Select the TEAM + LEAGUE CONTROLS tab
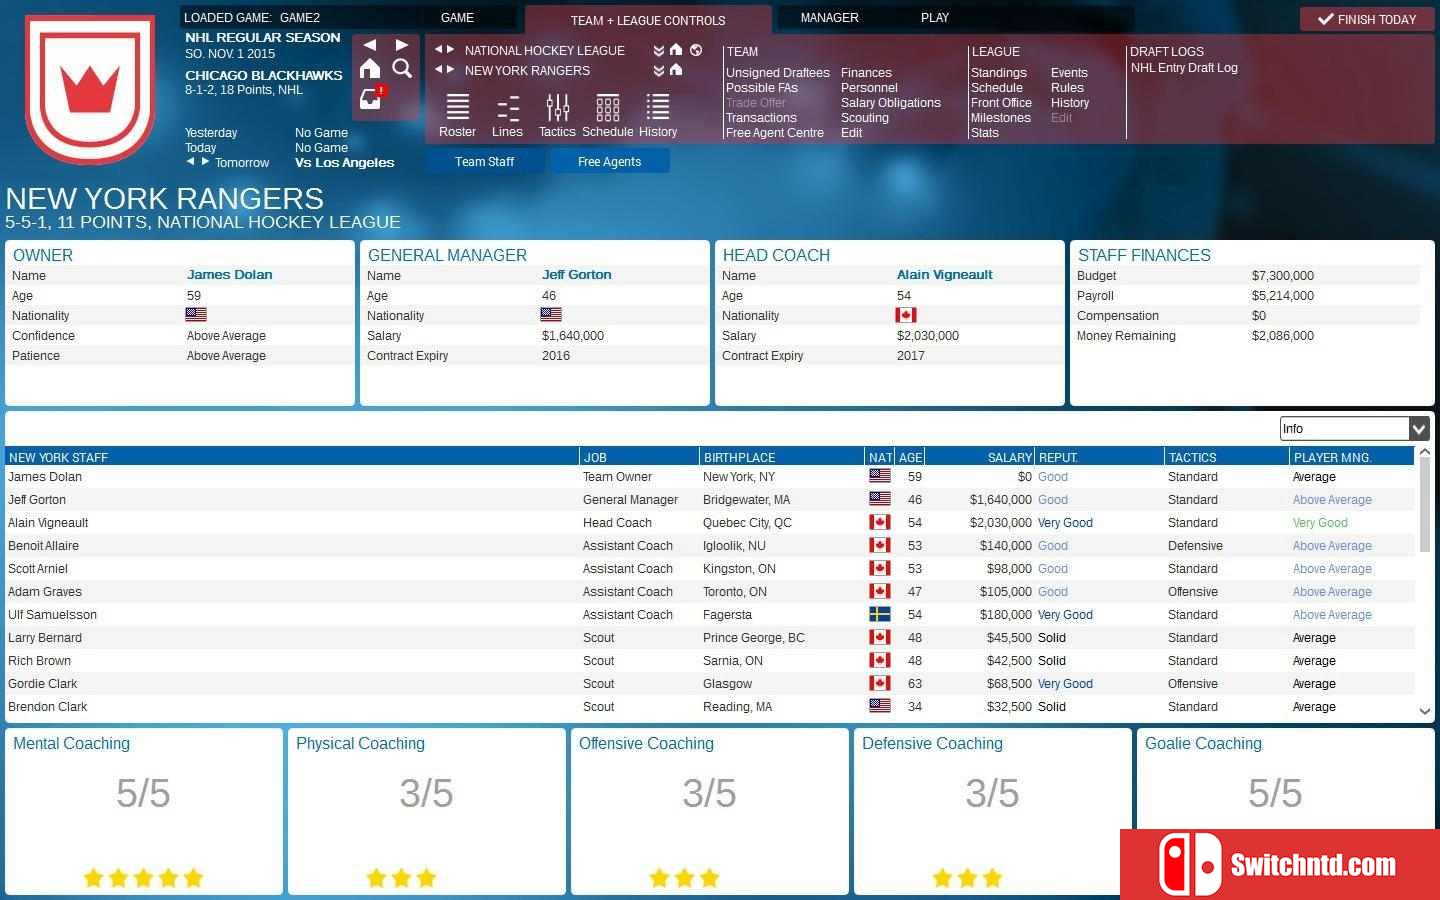The width and height of the screenshot is (1440, 900). click(x=648, y=20)
